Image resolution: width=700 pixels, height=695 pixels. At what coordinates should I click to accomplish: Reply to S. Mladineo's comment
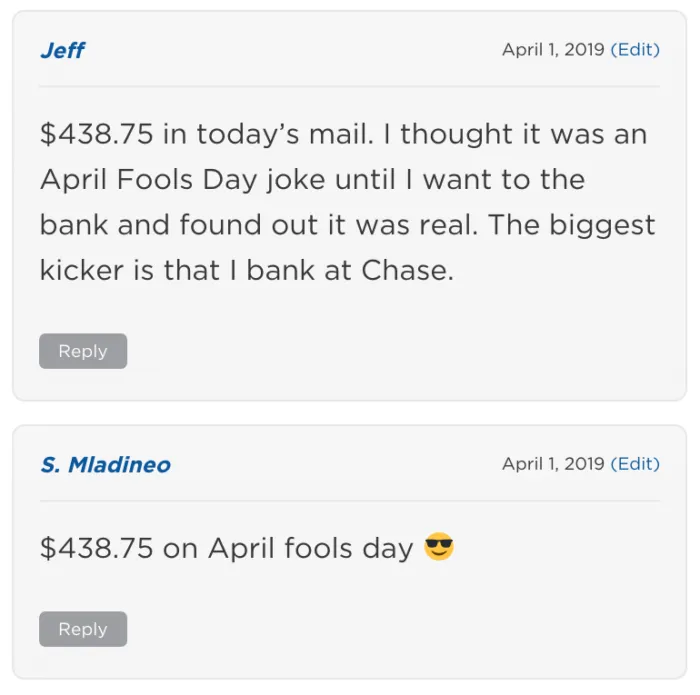pyautogui.click(x=83, y=629)
